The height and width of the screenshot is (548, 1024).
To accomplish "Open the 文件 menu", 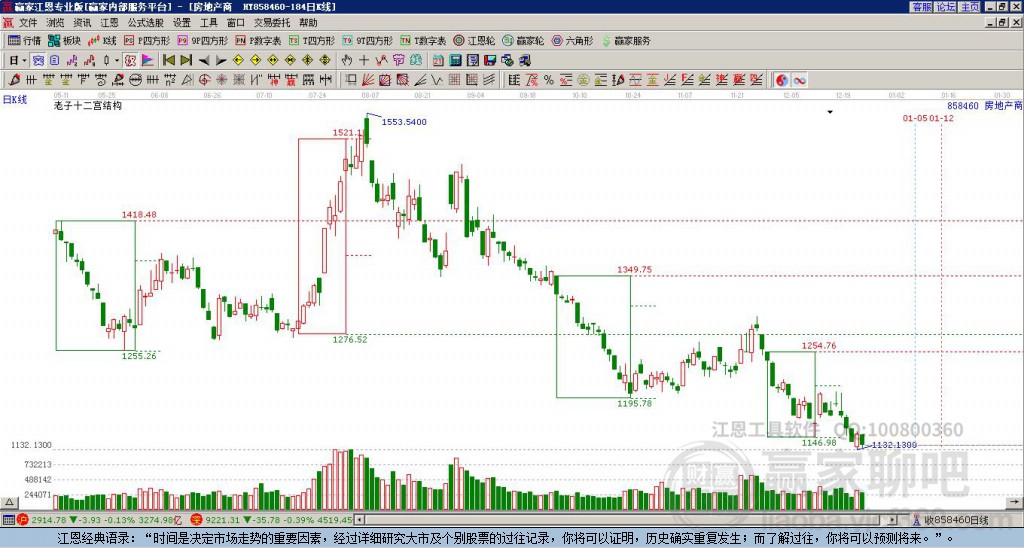I will pos(28,23).
